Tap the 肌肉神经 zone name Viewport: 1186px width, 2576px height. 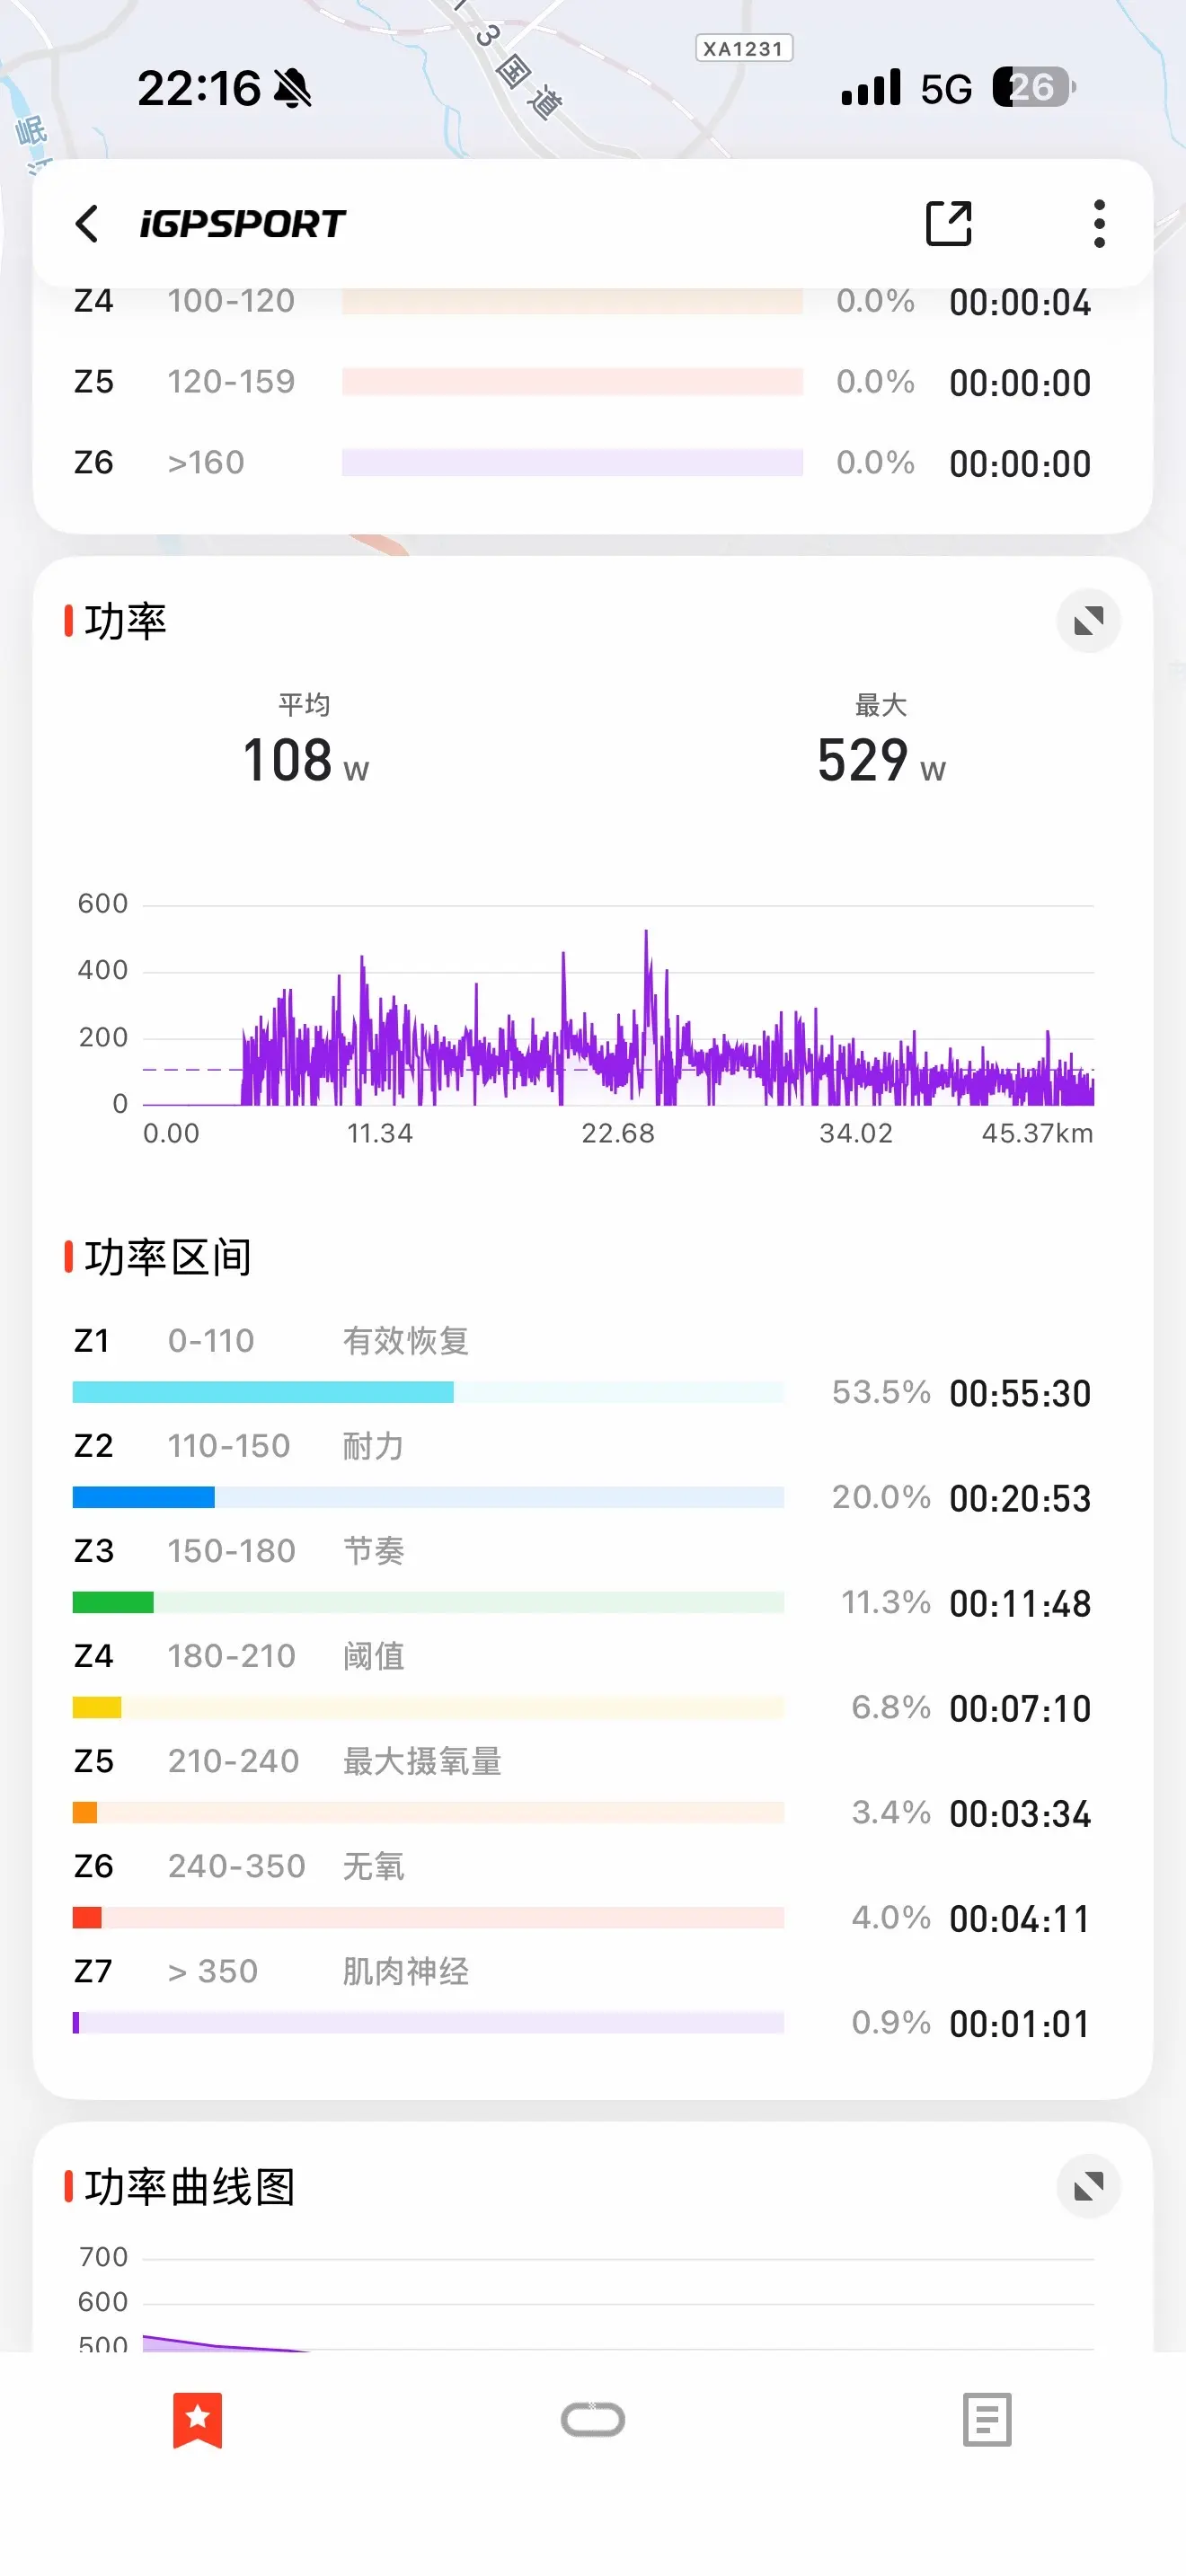[406, 1971]
